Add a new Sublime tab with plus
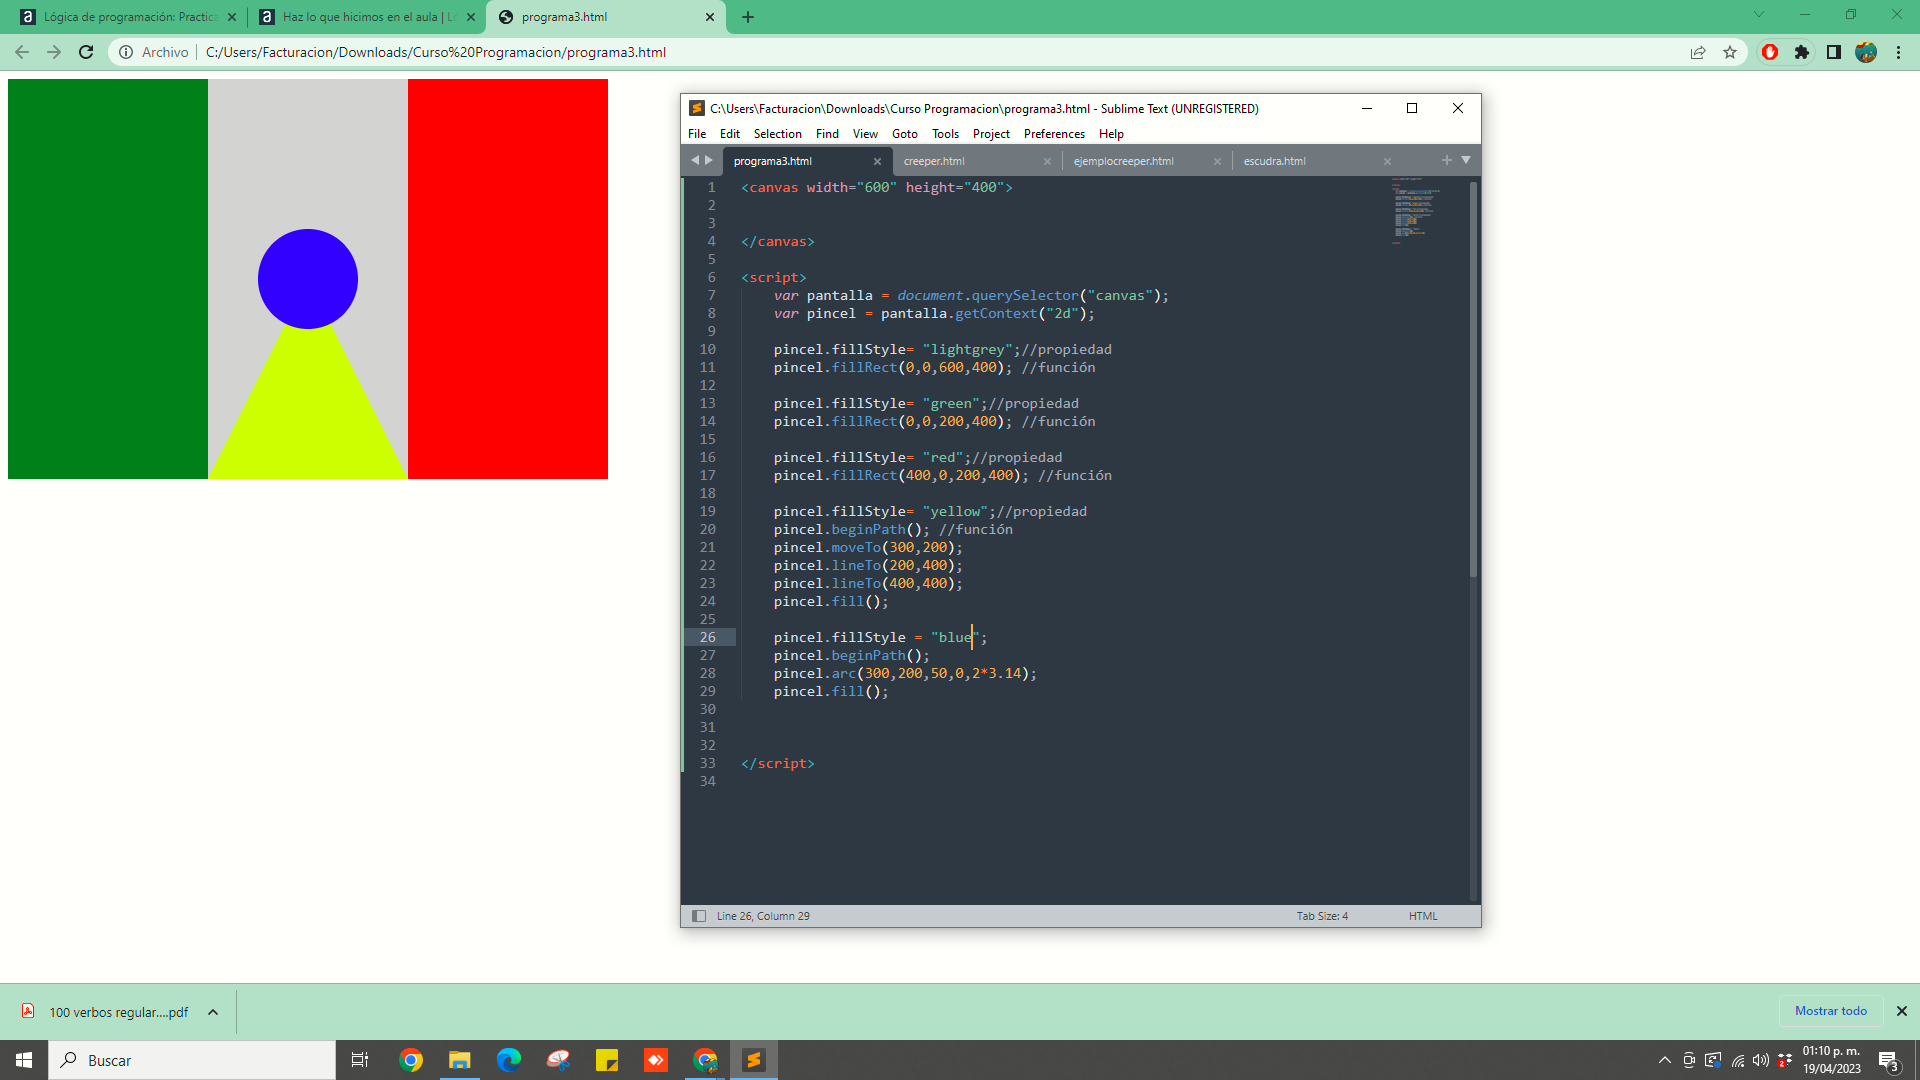 click(x=1446, y=160)
